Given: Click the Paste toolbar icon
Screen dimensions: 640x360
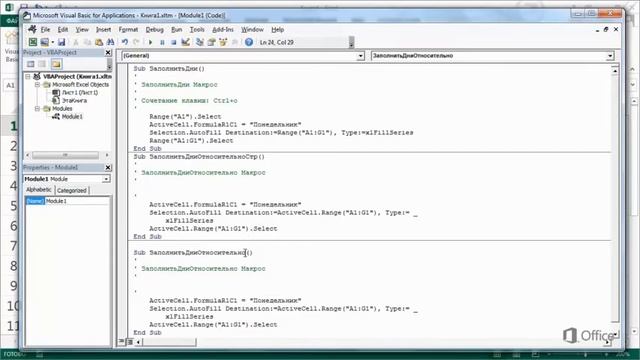Looking at the screenshot, I should click(99, 42).
